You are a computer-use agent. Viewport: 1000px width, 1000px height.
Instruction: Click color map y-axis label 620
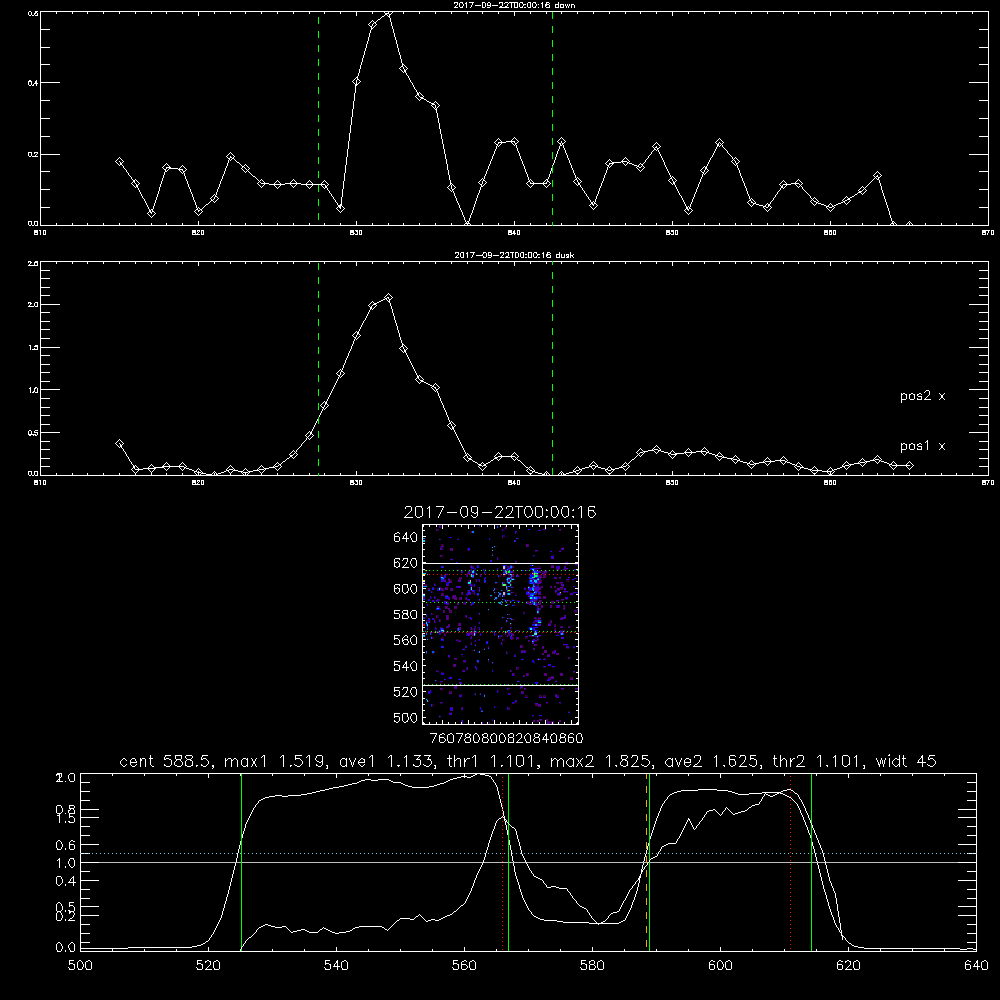point(406,563)
